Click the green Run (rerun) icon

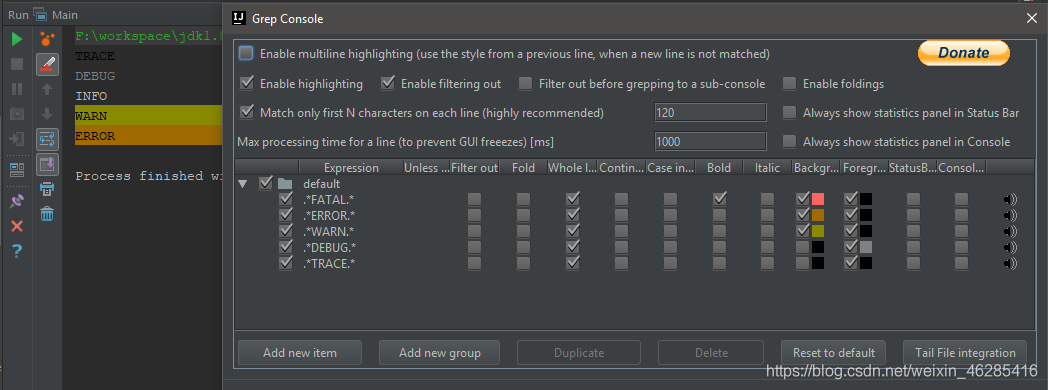pos(17,39)
